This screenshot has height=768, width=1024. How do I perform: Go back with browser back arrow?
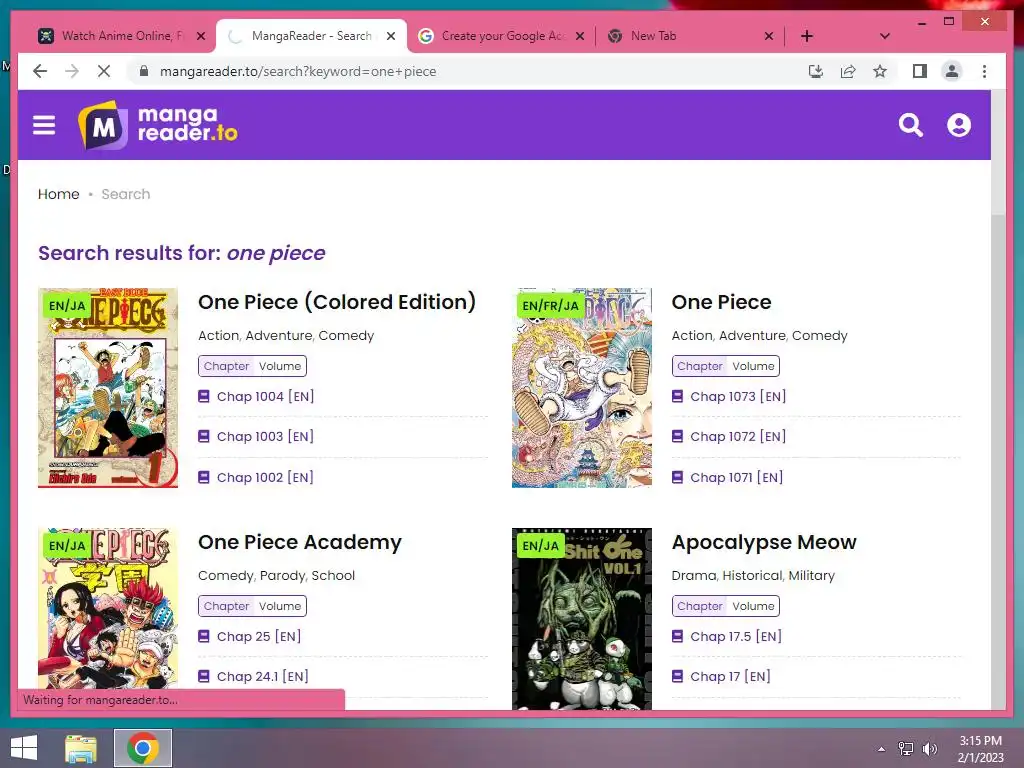40,71
